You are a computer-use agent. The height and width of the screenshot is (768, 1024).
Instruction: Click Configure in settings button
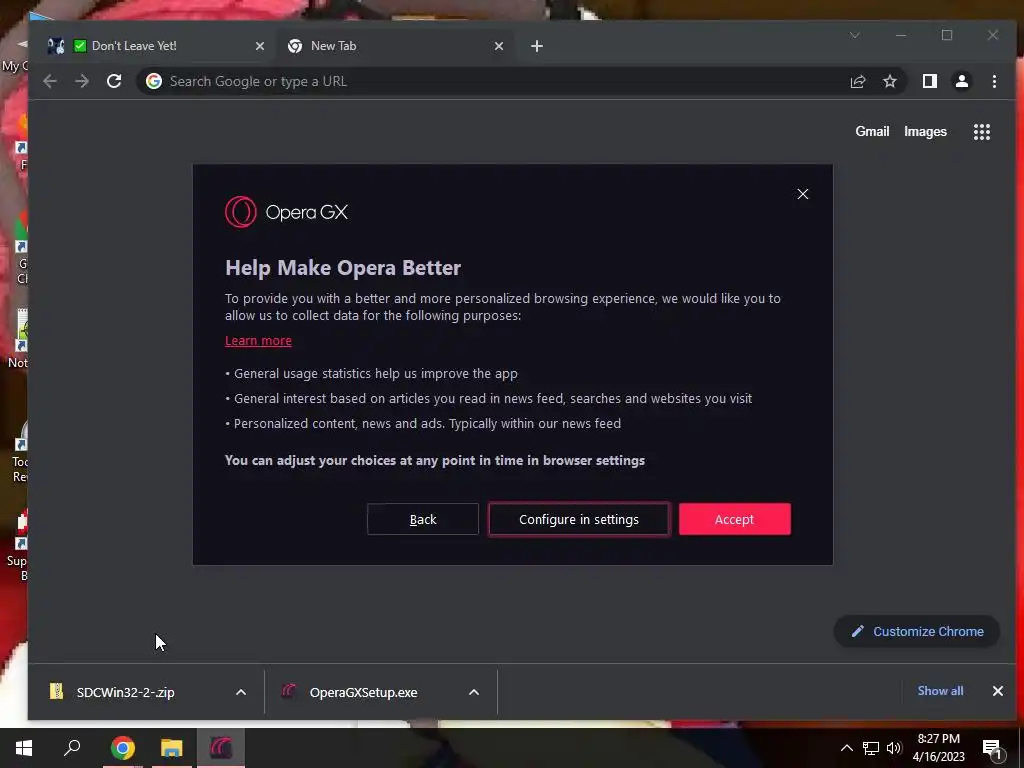579,519
